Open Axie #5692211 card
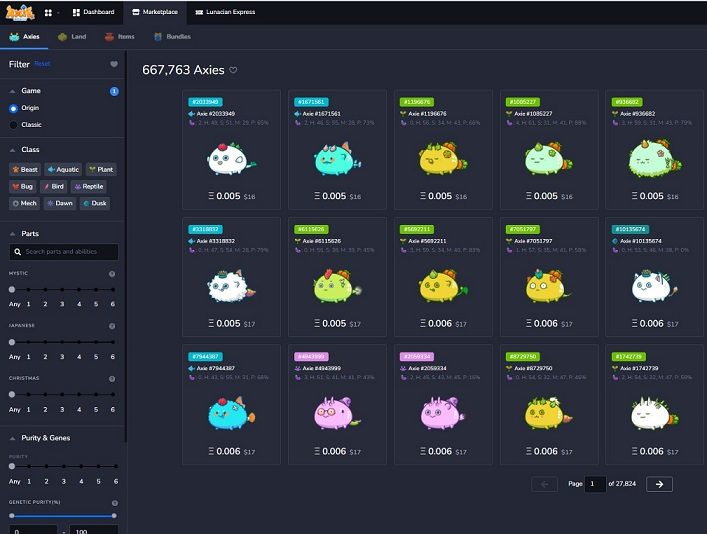This screenshot has width=707, height=534. 443,277
